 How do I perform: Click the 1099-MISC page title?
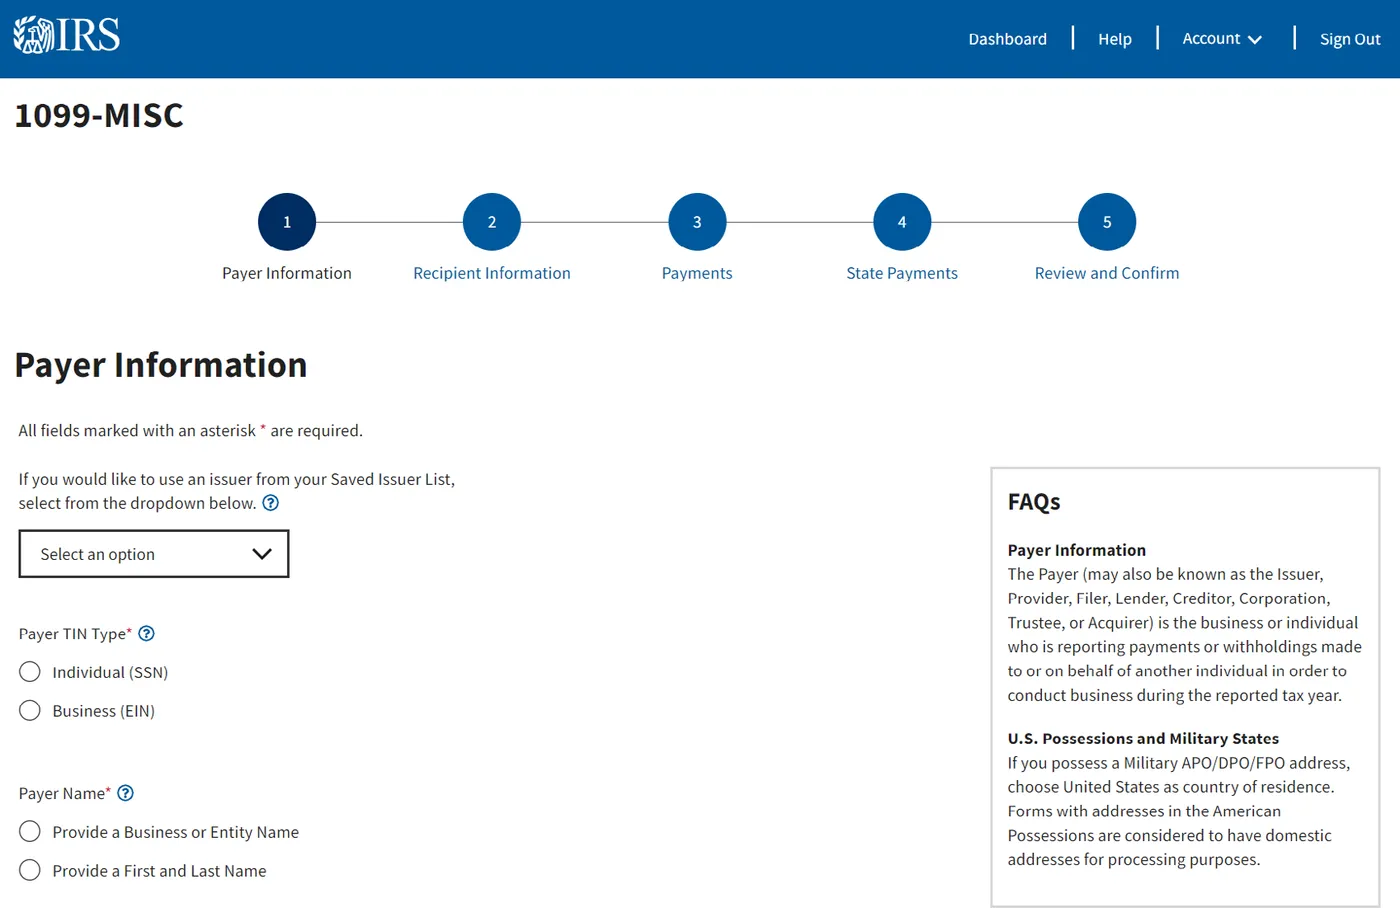99,116
